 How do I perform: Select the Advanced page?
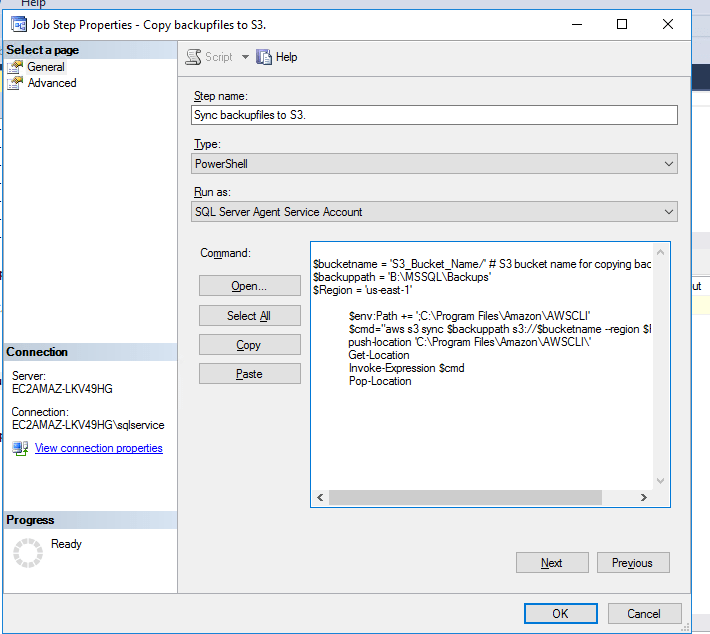coord(51,83)
